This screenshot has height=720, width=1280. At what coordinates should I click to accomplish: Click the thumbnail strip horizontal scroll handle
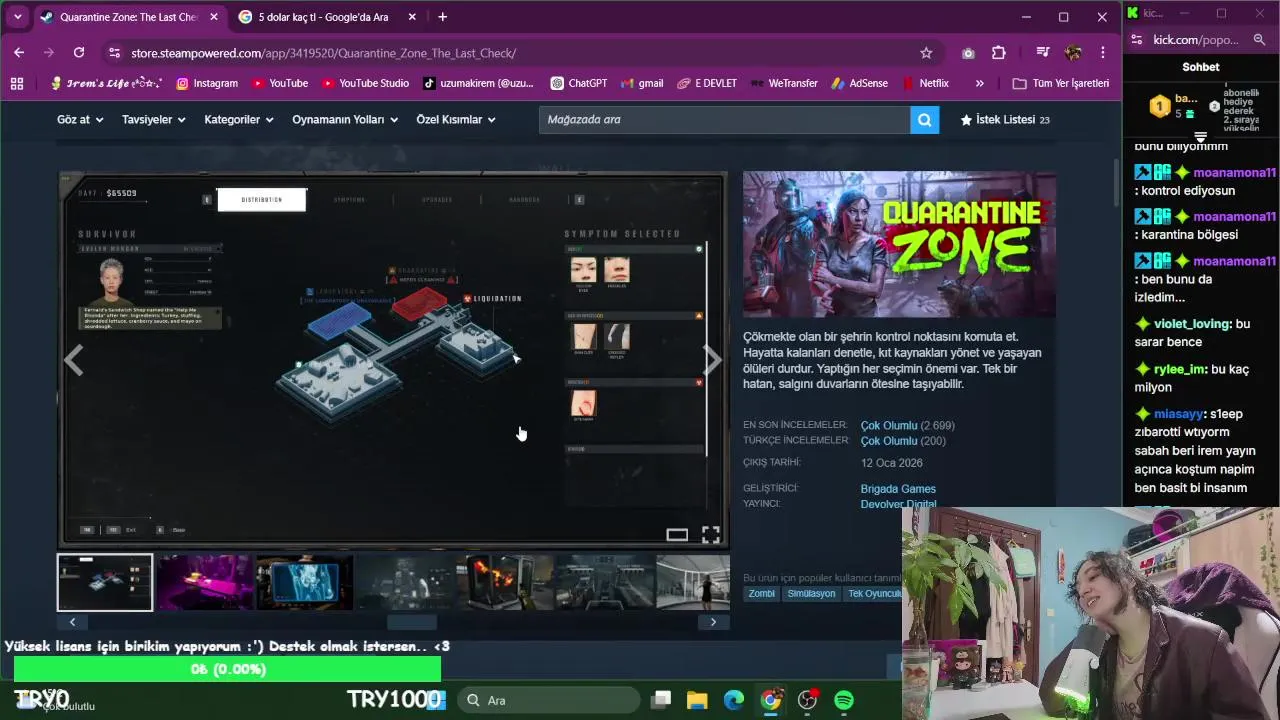point(412,622)
